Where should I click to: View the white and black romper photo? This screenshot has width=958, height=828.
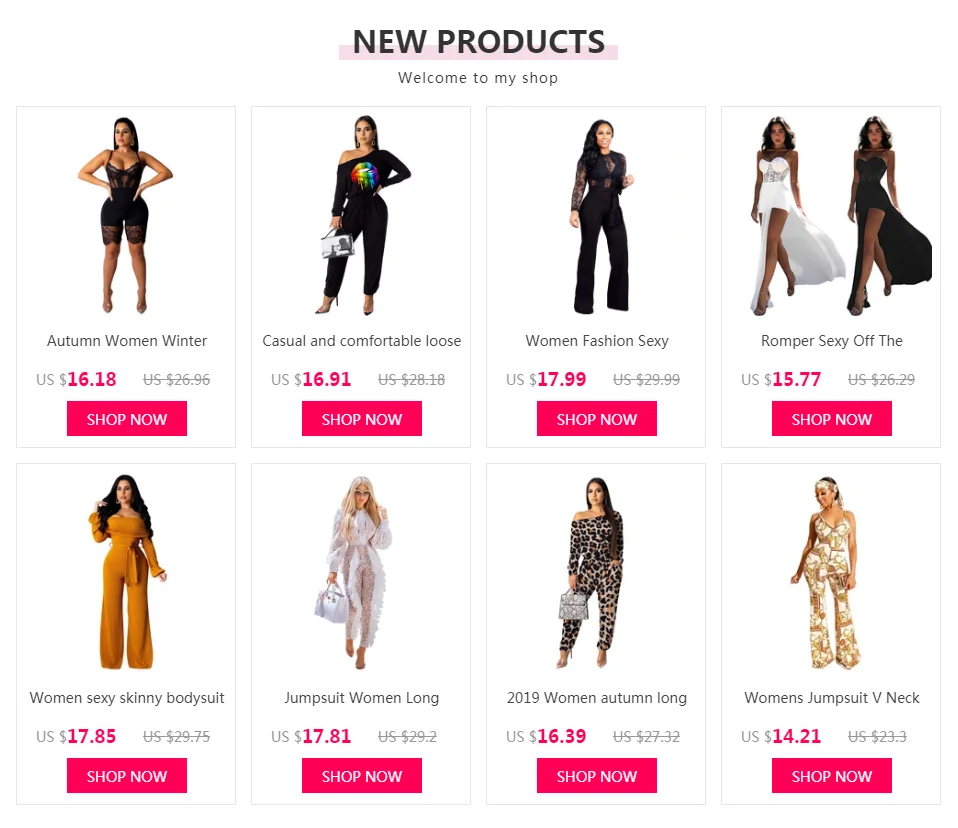click(x=831, y=215)
